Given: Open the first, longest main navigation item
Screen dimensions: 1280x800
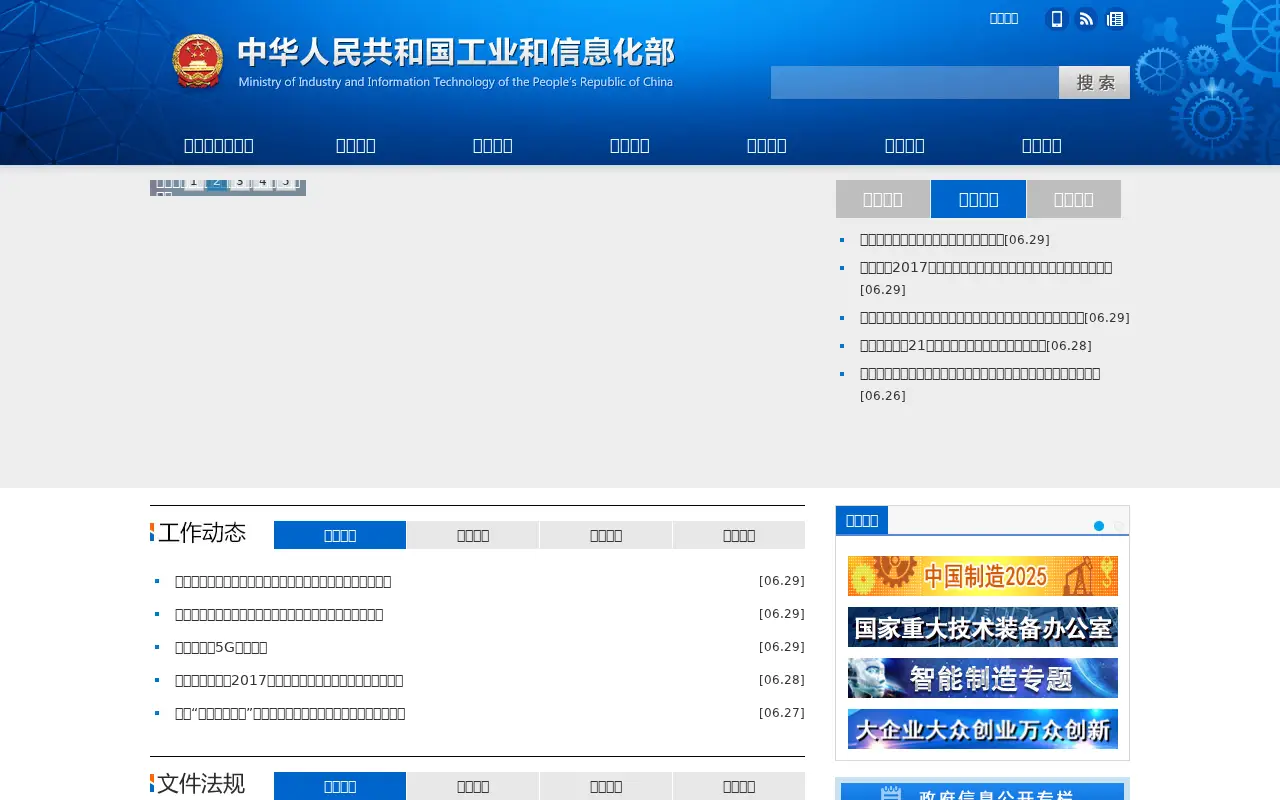Looking at the screenshot, I should (219, 145).
